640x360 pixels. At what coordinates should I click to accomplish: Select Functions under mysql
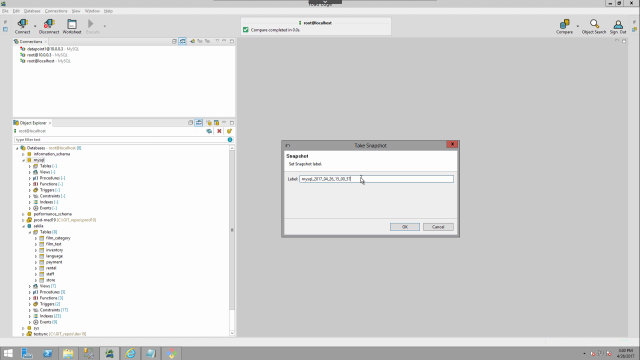click(51, 184)
